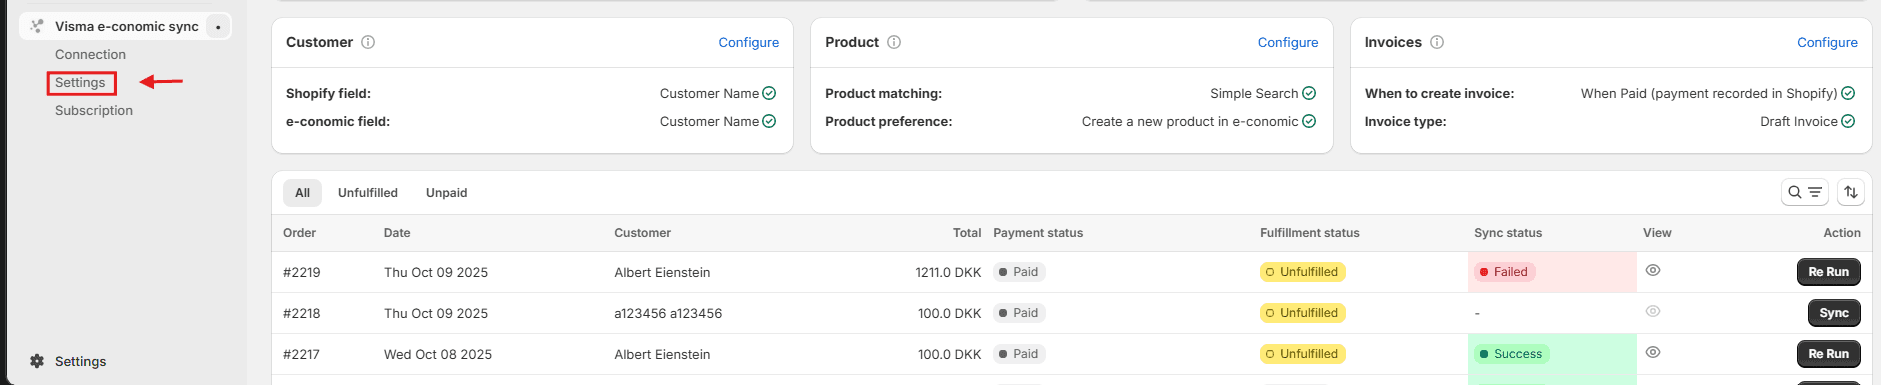The height and width of the screenshot is (385, 1881).
Task: Click check icon after Create a new product
Action: click(1309, 121)
